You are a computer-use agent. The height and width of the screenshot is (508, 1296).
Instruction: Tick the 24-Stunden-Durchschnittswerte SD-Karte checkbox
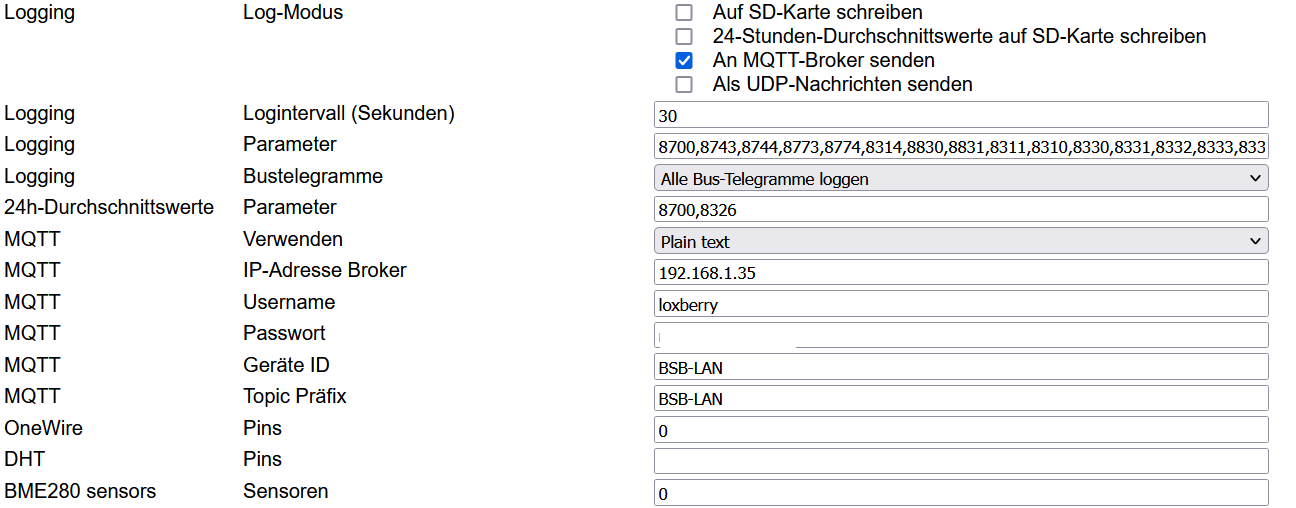click(x=684, y=37)
